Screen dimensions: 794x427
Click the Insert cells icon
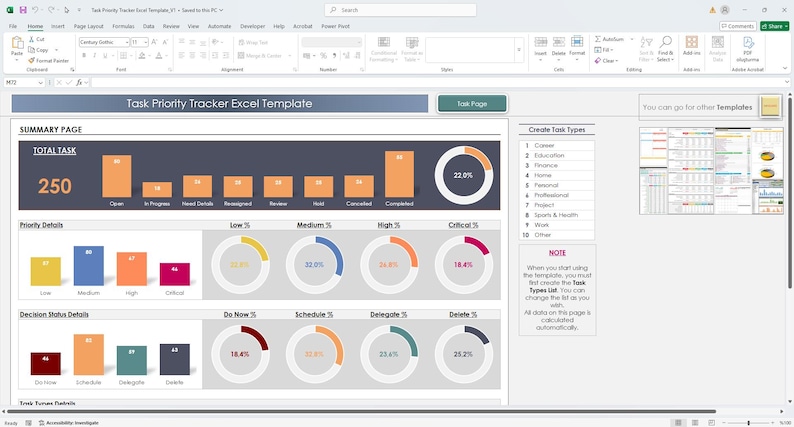click(x=541, y=43)
